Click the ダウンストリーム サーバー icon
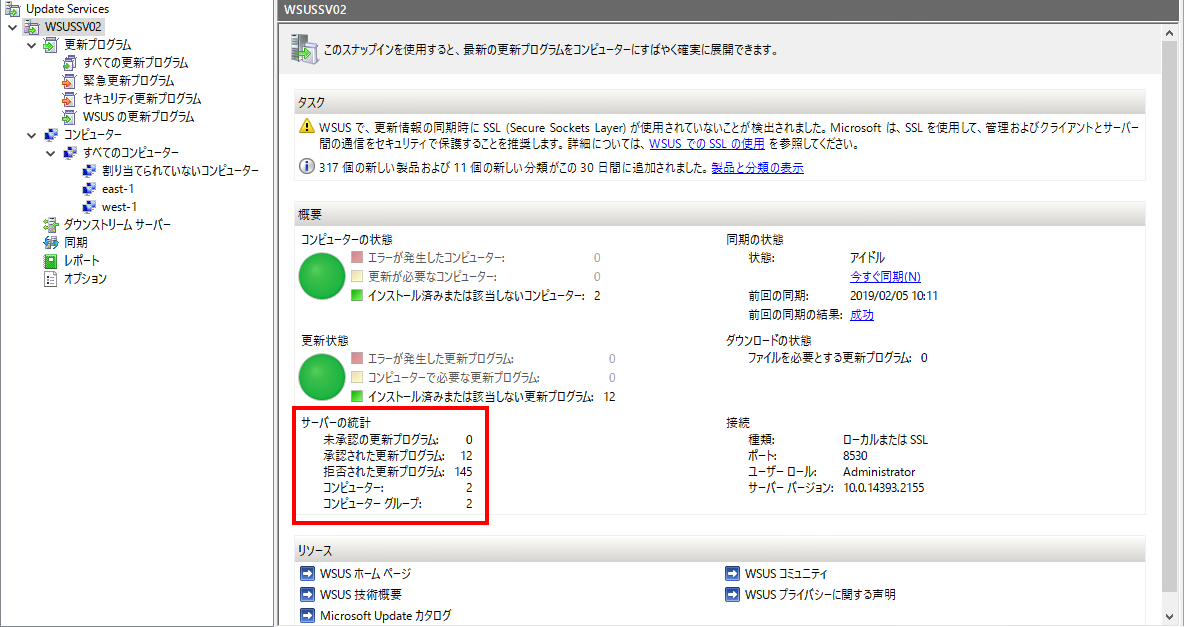1184x627 pixels. click(x=51, y=225)
